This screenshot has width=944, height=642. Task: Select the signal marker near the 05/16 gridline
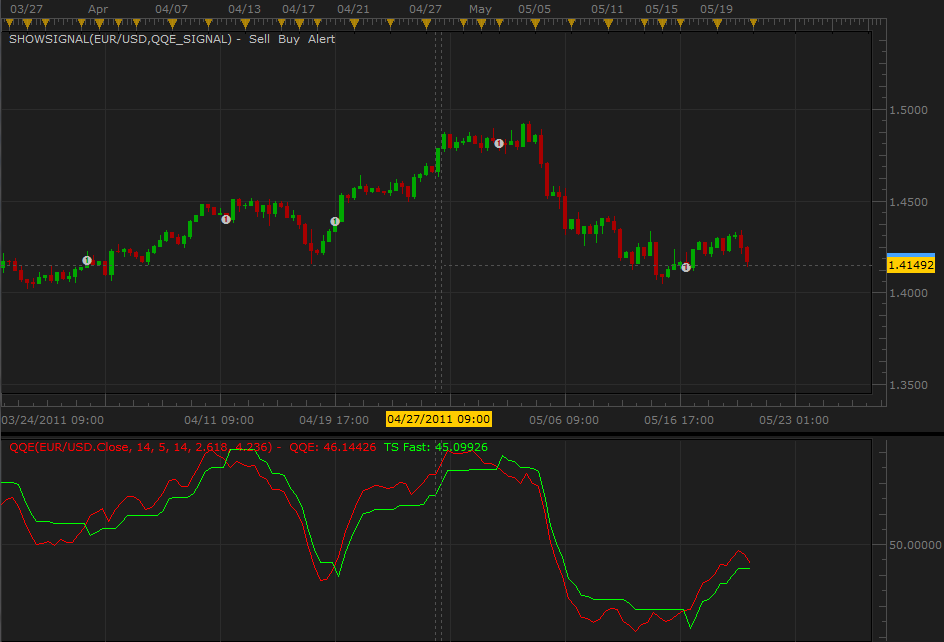coord(686,267)
